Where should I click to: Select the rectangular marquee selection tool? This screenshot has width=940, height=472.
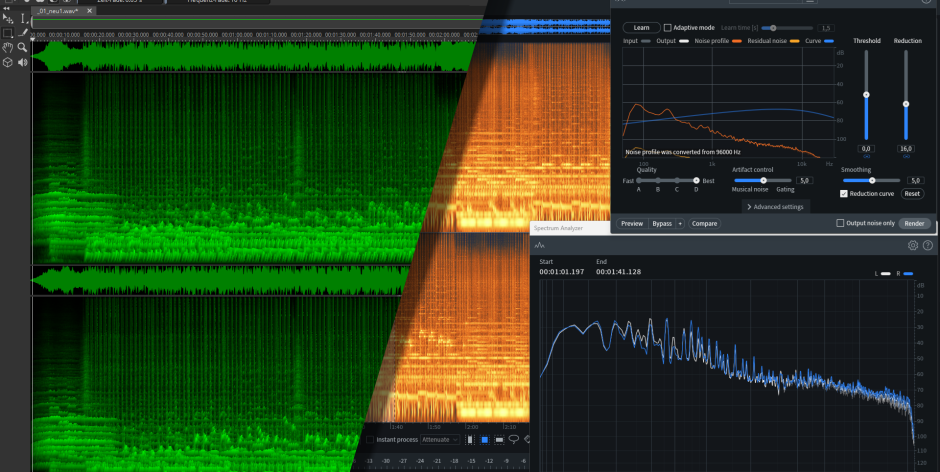(8, 33)
